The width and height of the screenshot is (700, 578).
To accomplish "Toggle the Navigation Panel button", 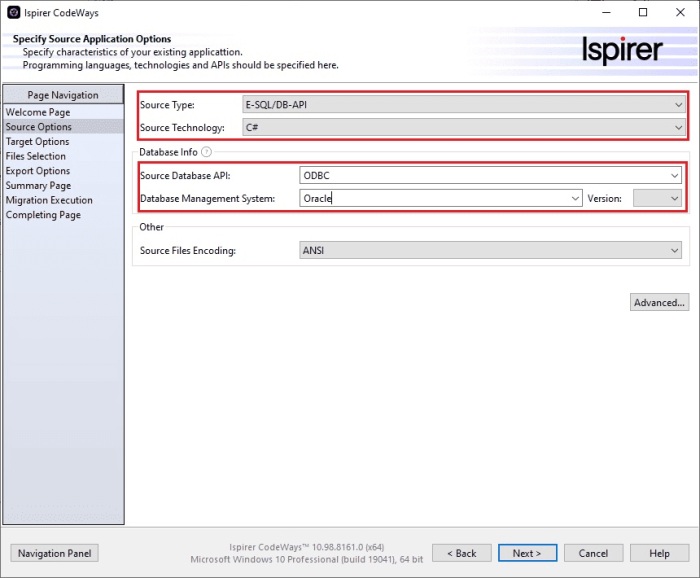I will (55, 553).
